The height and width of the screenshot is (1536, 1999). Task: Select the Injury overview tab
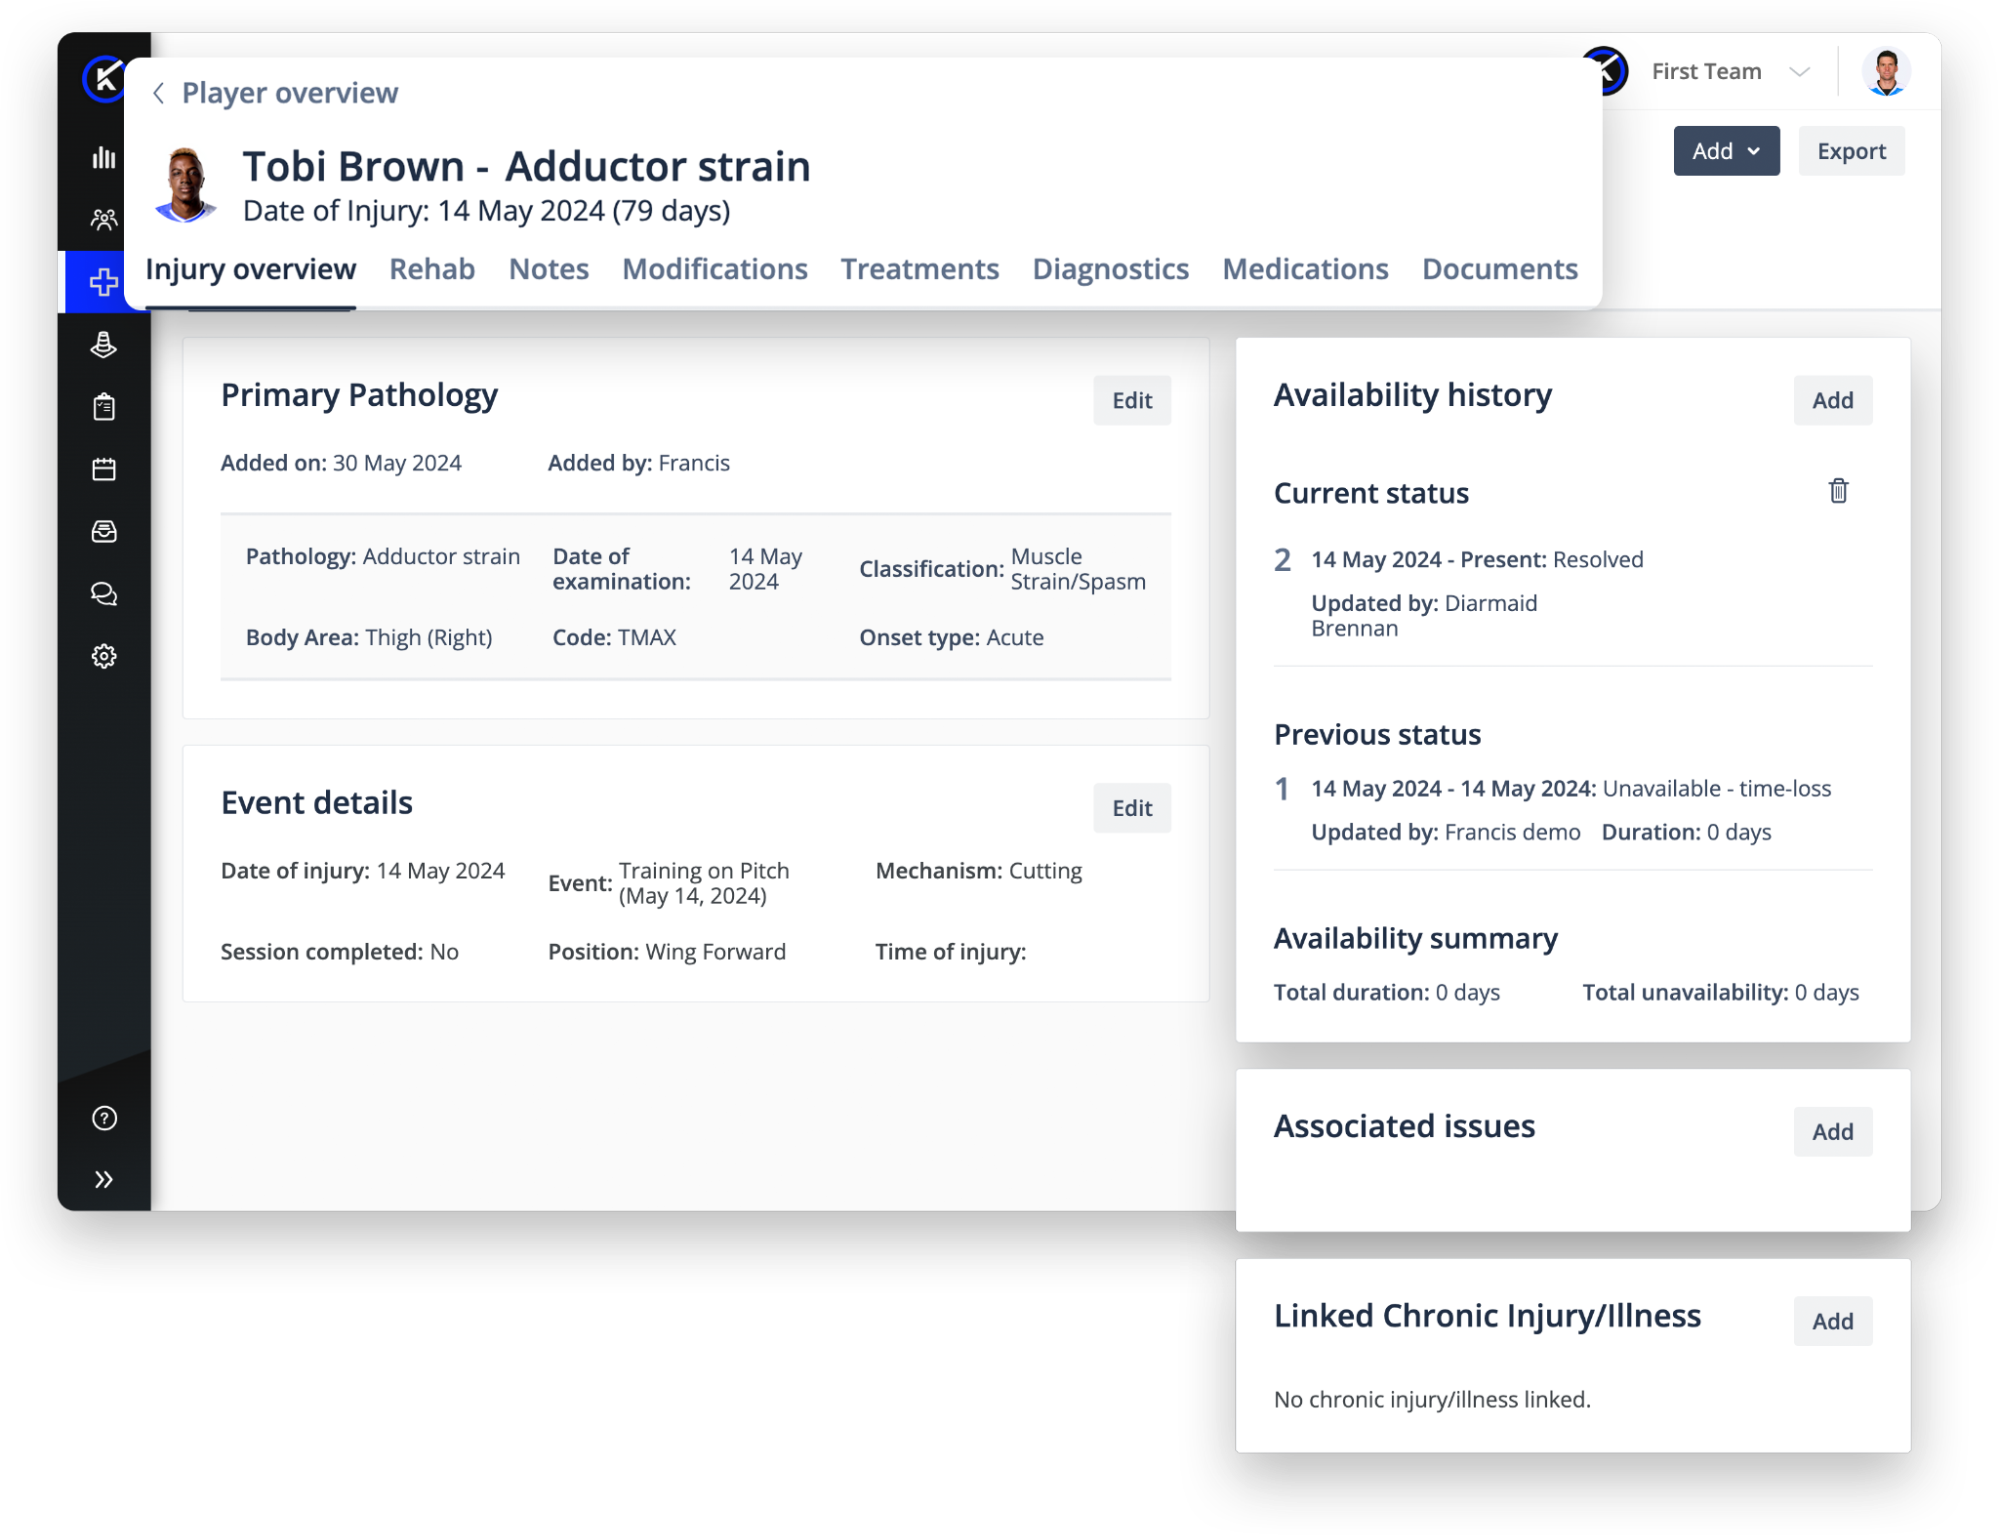tap(250, 269)
